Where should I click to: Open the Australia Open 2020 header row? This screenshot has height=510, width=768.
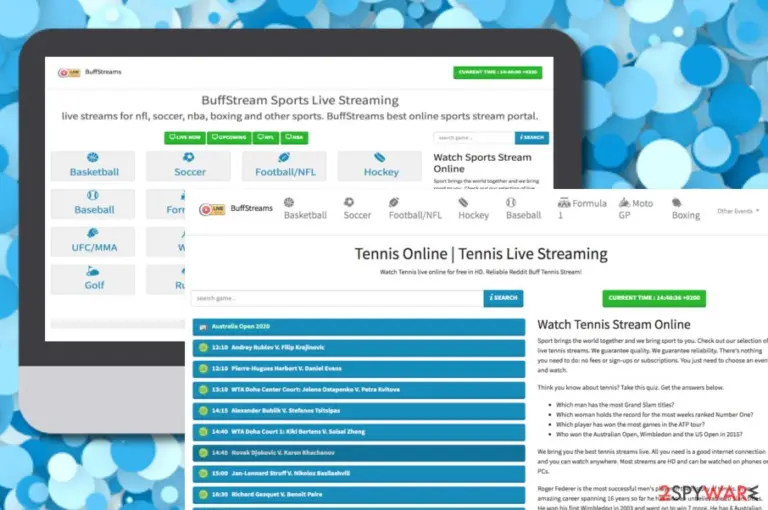pos(359,327)
